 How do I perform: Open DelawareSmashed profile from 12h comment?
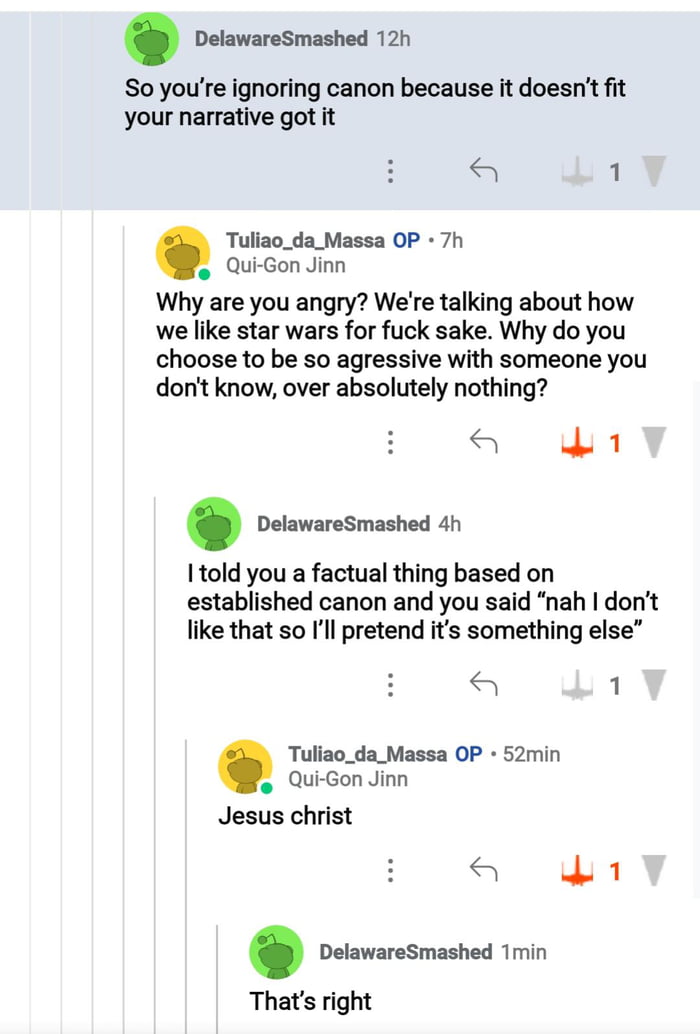pos(281,39)
